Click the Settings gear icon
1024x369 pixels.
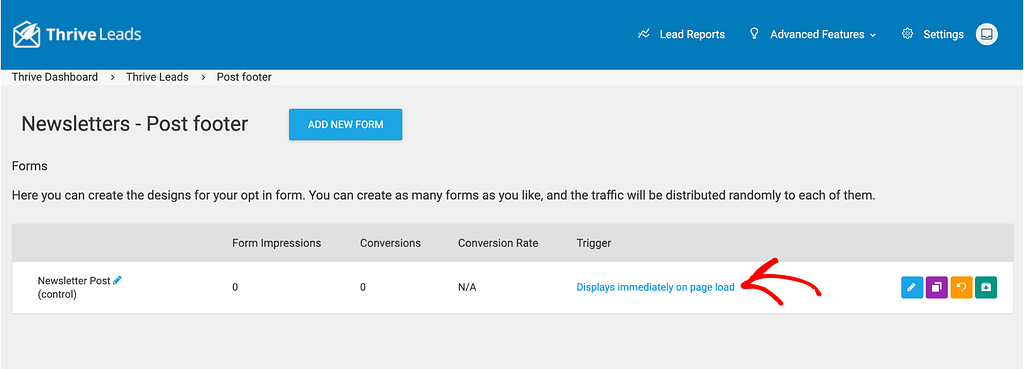tap(907, 34)
